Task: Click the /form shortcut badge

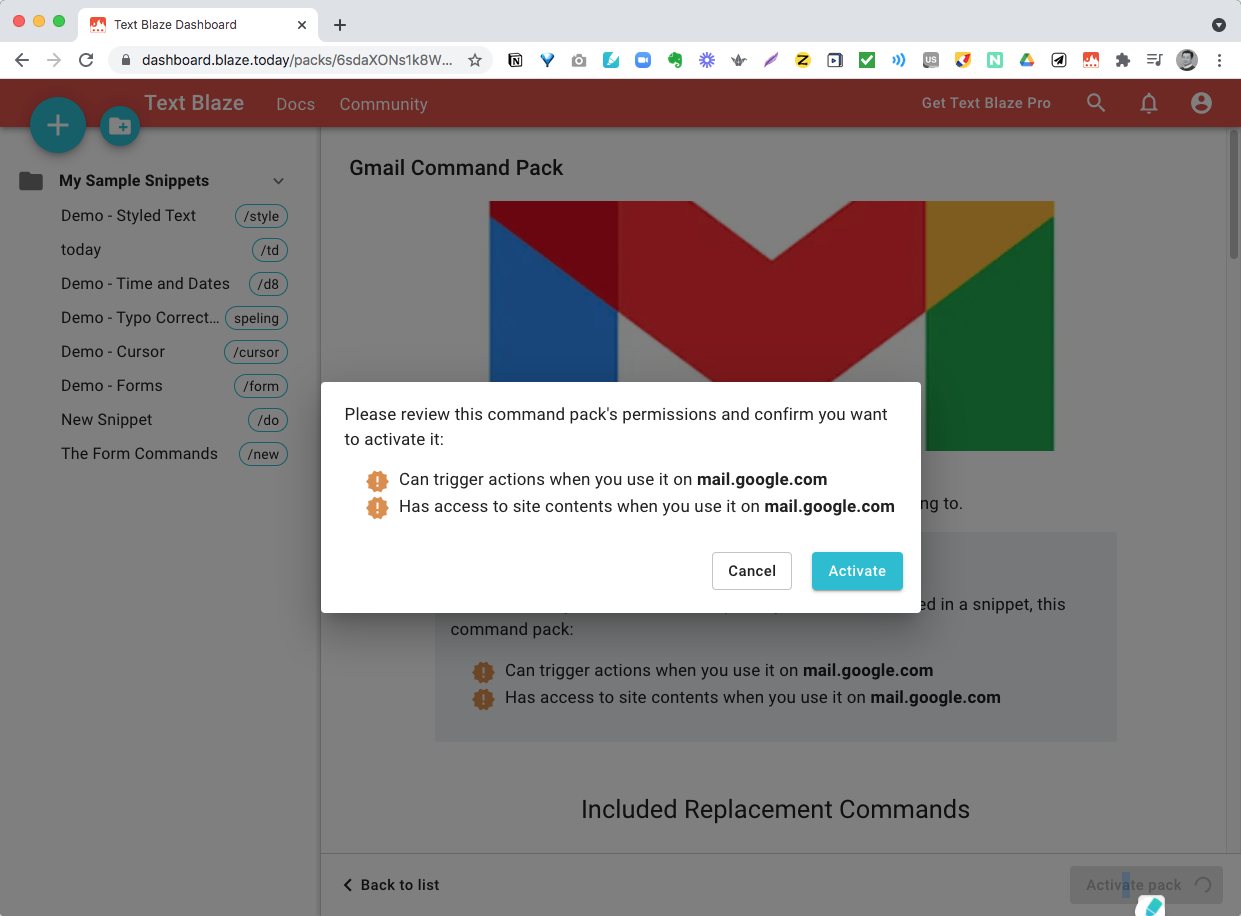Action: [x=261, y=386]
